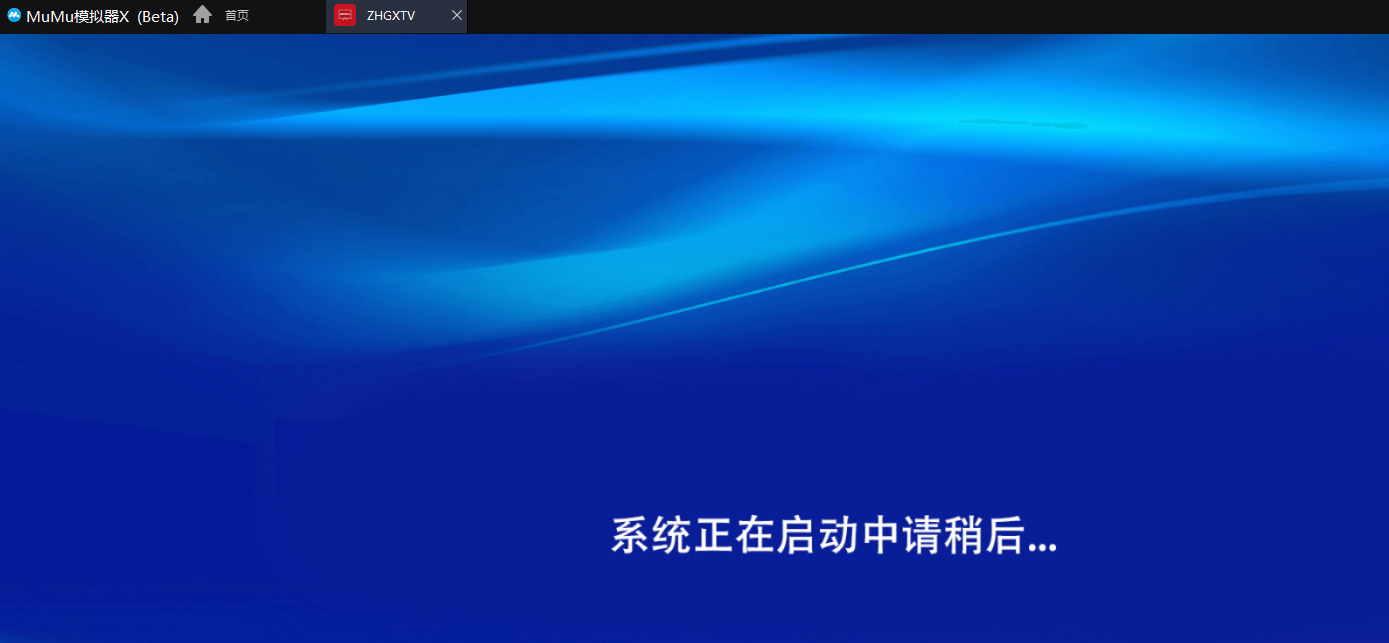The width and height of the screenshot is (1389, 643).
Task: Click the red ZHGXTV app icon
Action: coord(344,15)
